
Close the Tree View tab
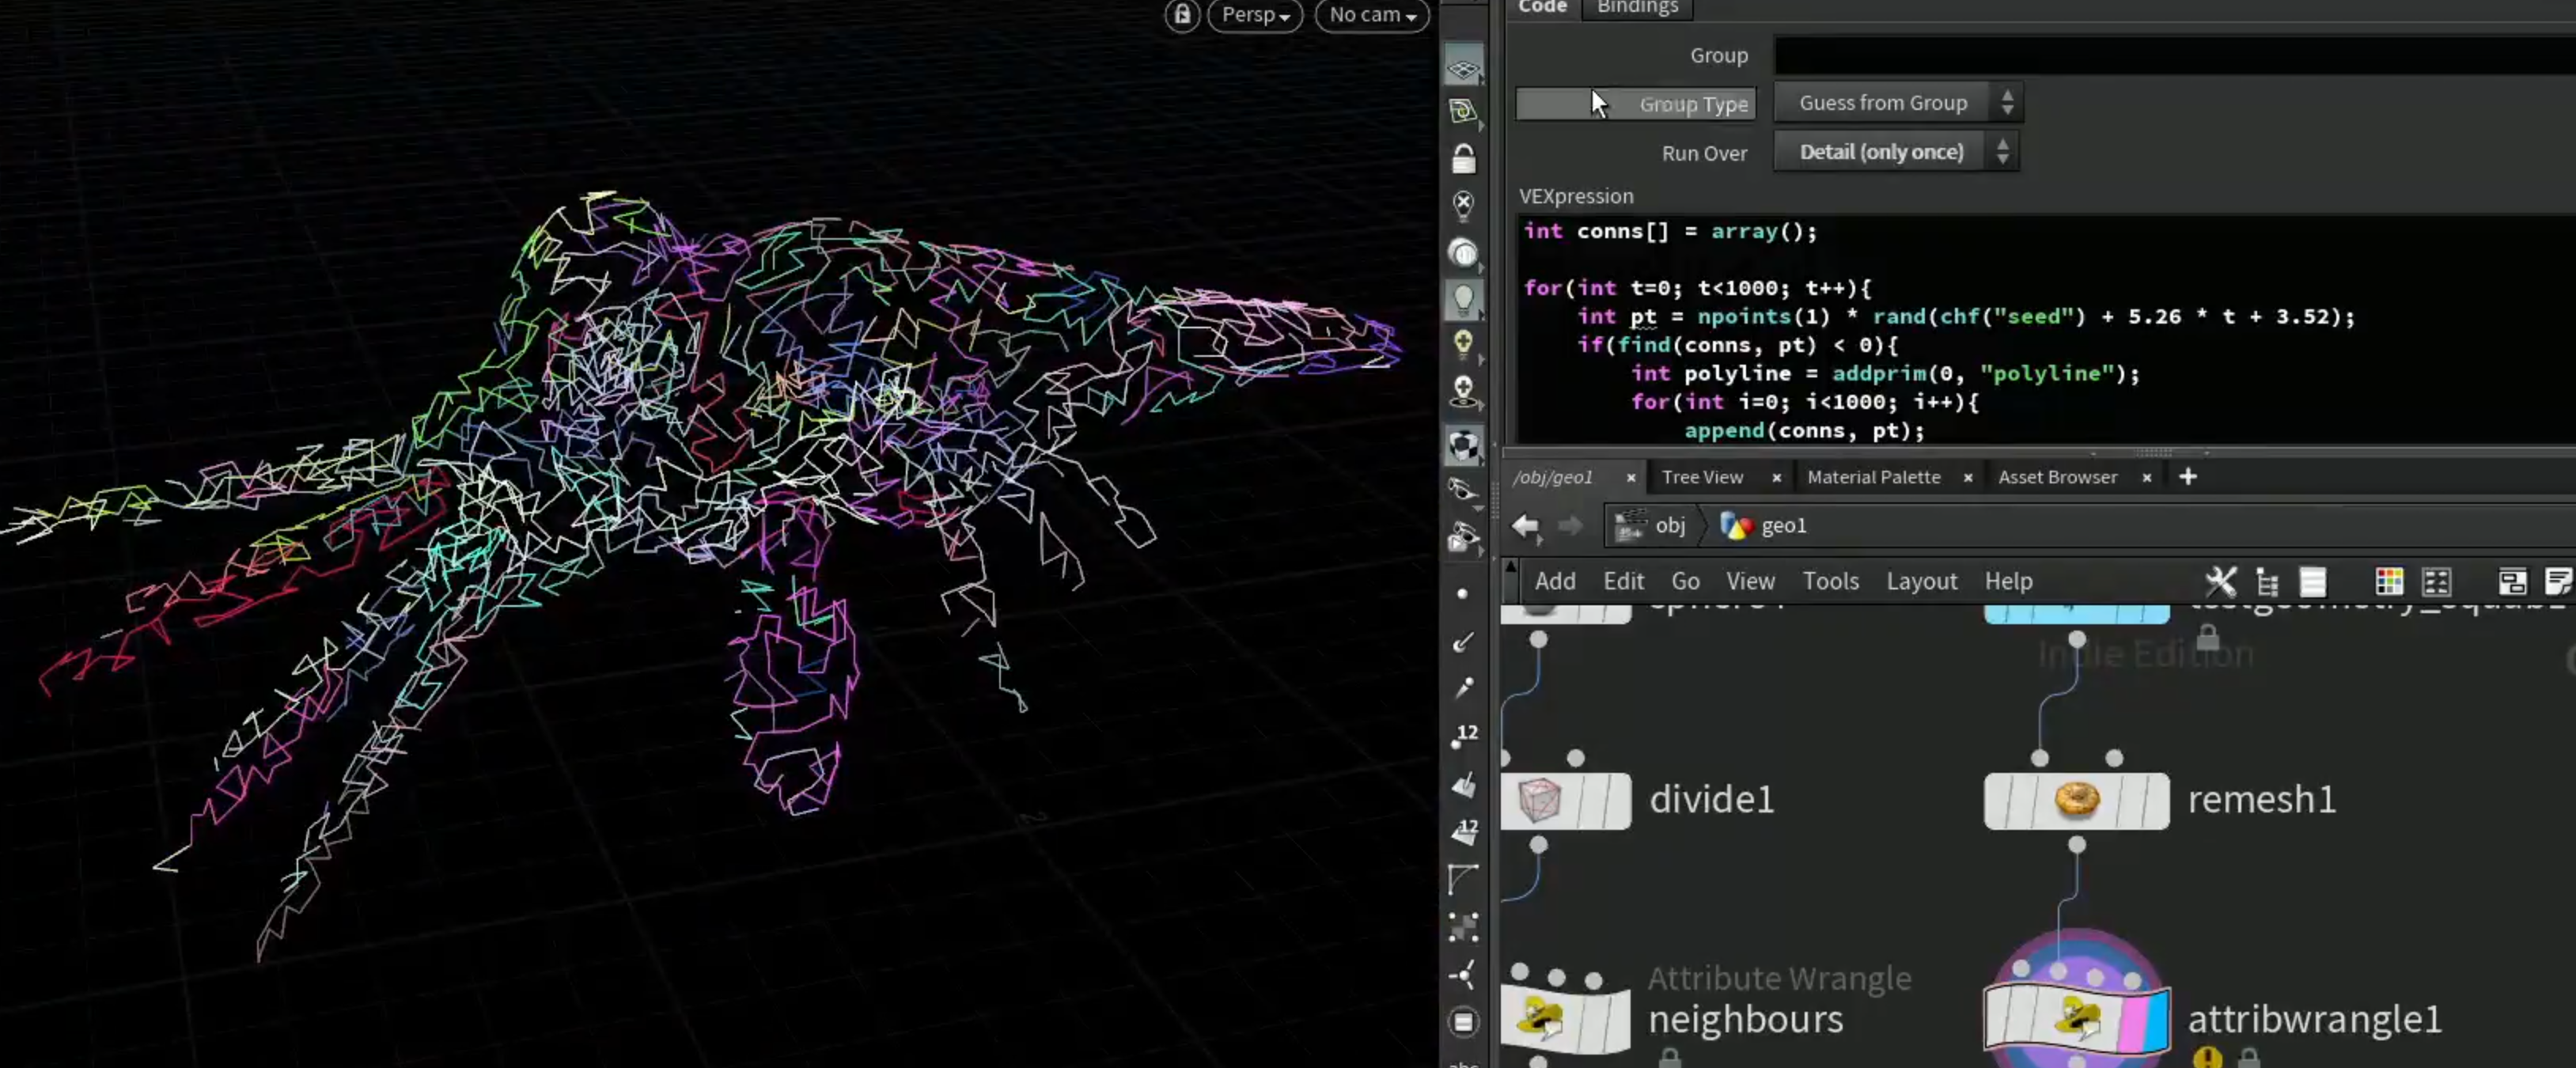[1776, 478]
